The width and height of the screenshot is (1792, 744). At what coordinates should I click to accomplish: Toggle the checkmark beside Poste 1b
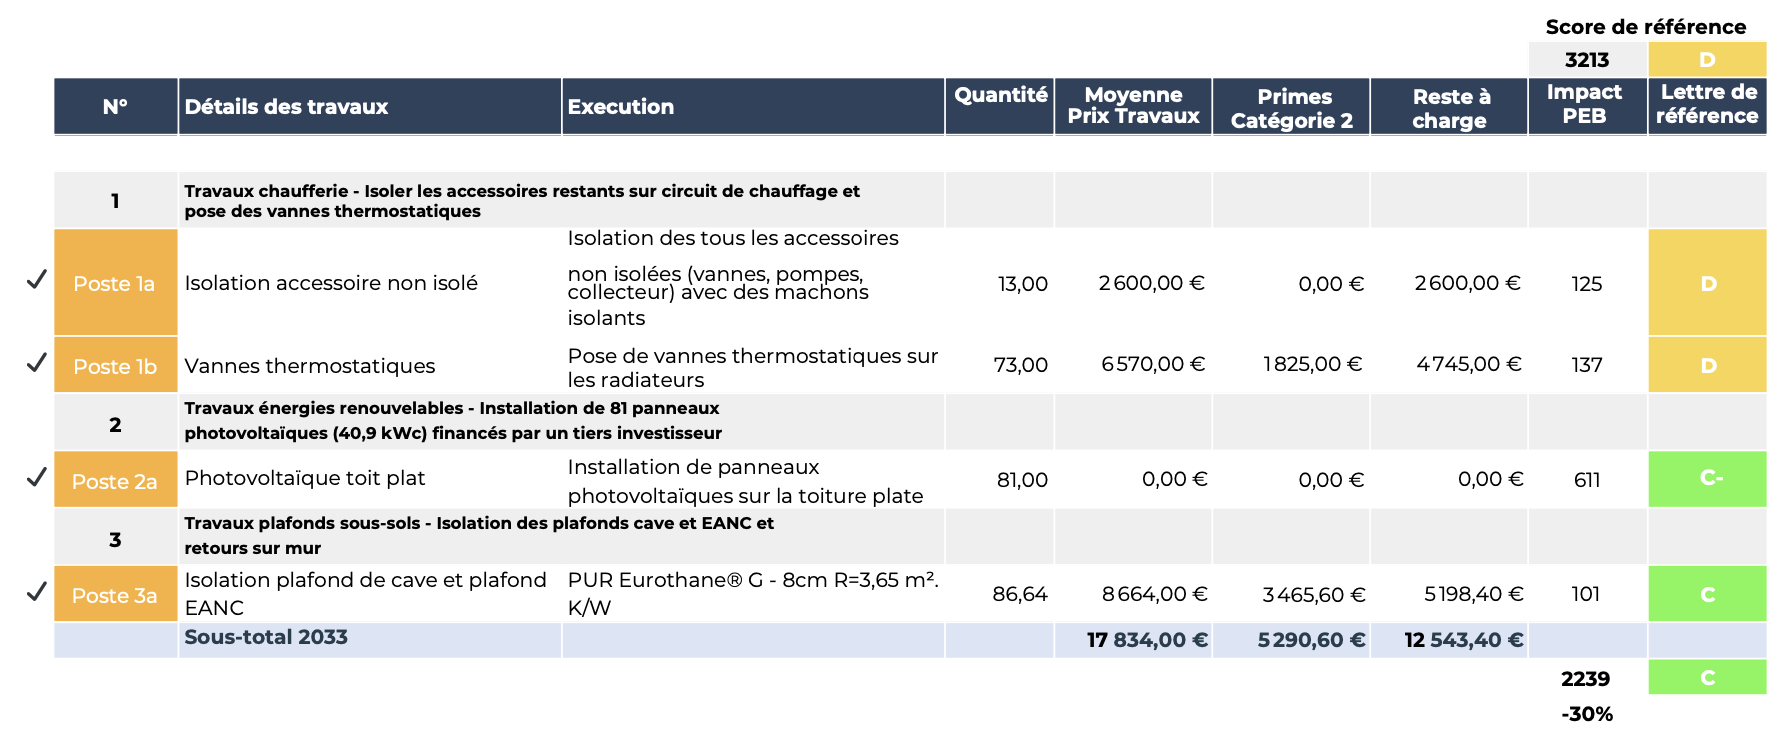36,363
